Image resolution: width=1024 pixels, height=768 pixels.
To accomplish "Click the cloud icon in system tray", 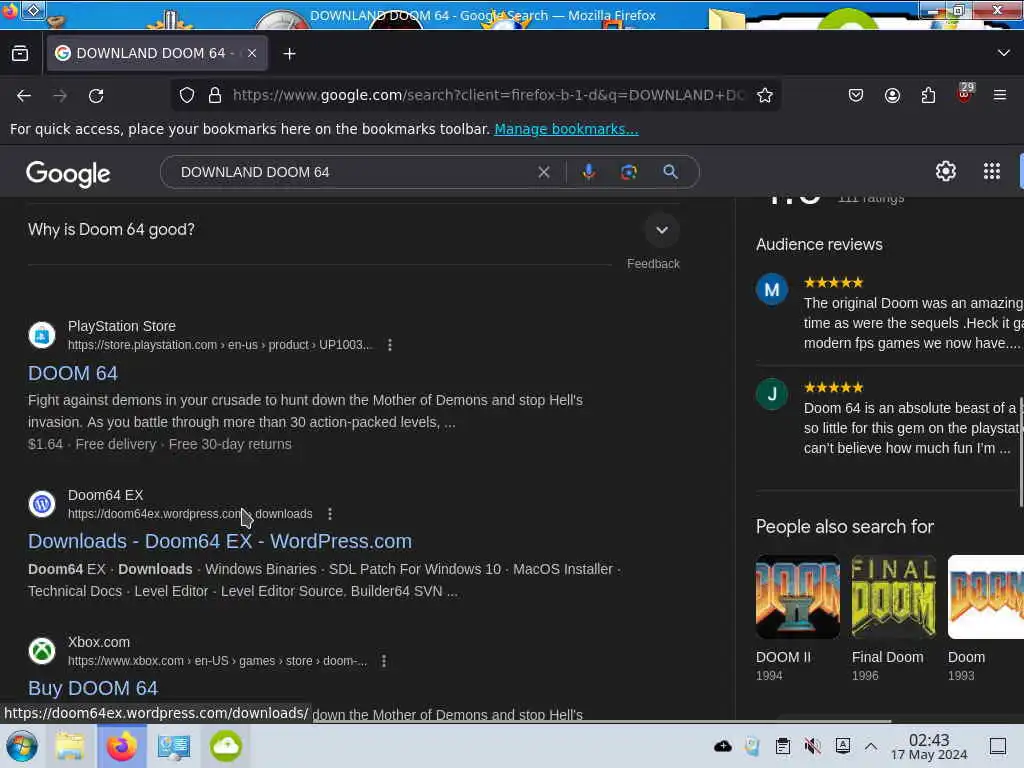I will click(722, 746).
